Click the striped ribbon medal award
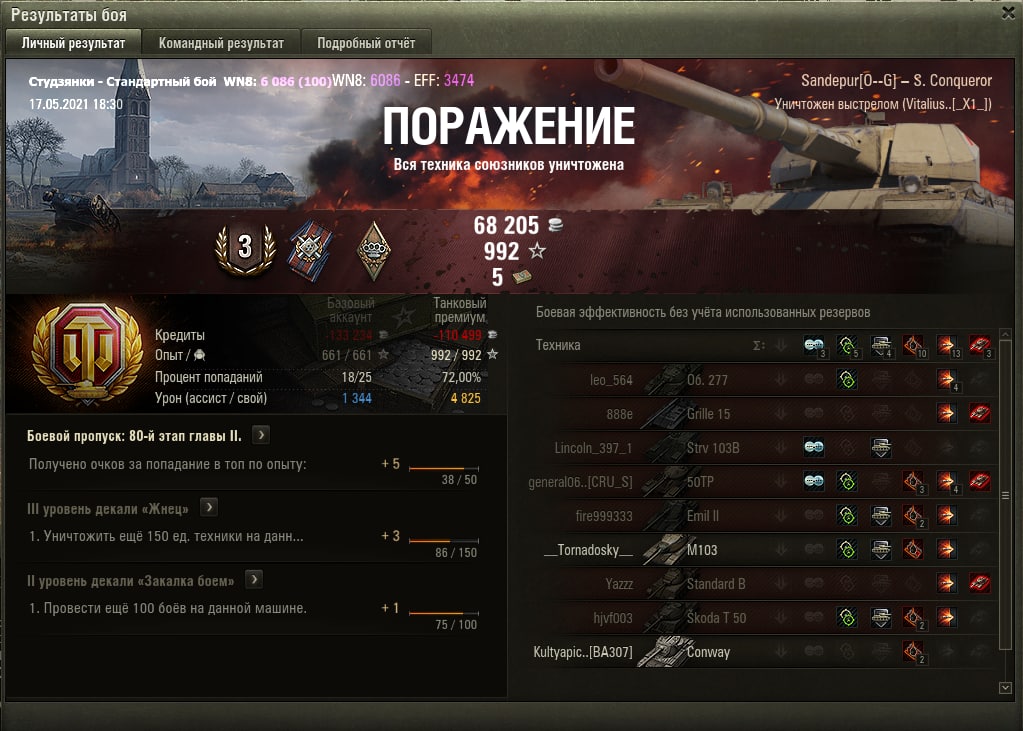The image size is (1023, 731). tap(311, 250)
